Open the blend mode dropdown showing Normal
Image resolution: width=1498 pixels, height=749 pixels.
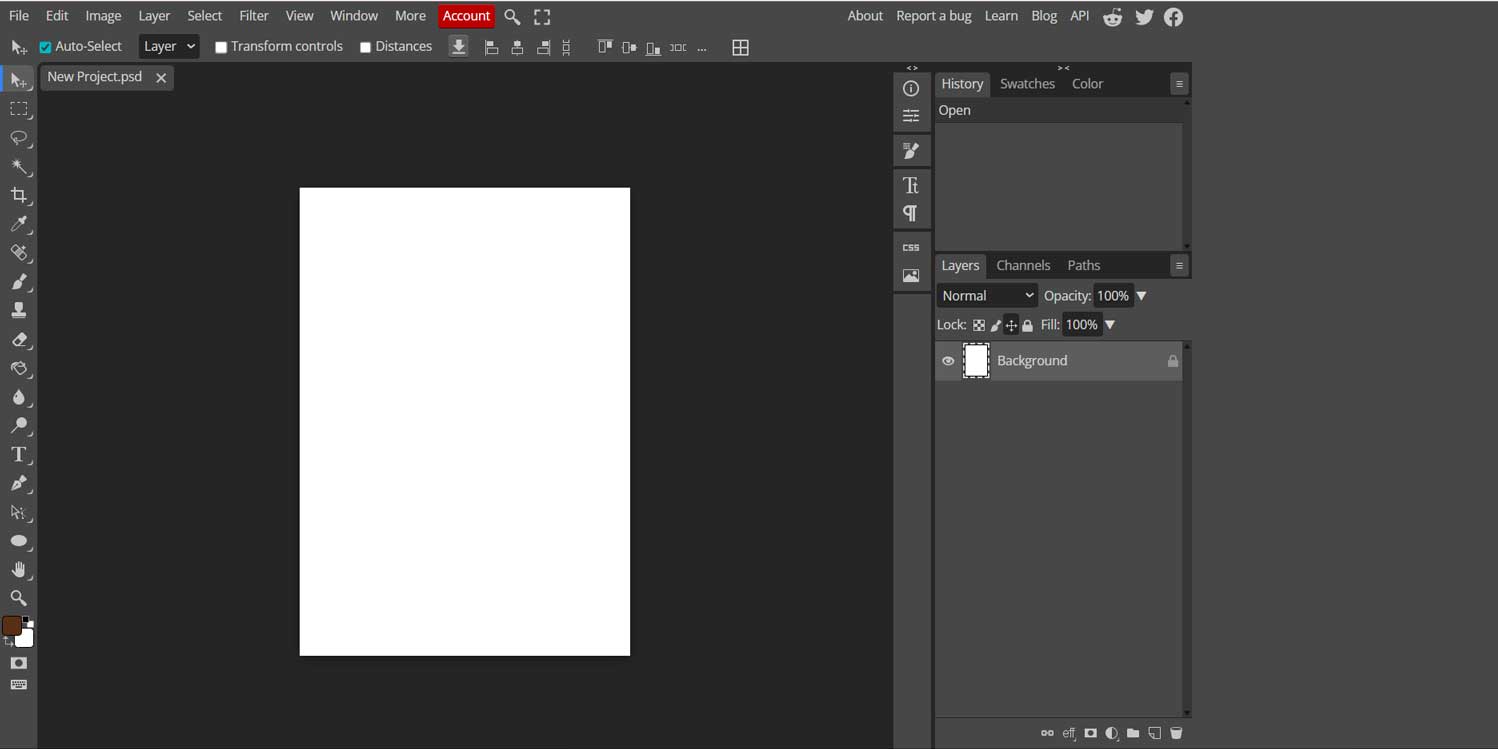point(986,295)
